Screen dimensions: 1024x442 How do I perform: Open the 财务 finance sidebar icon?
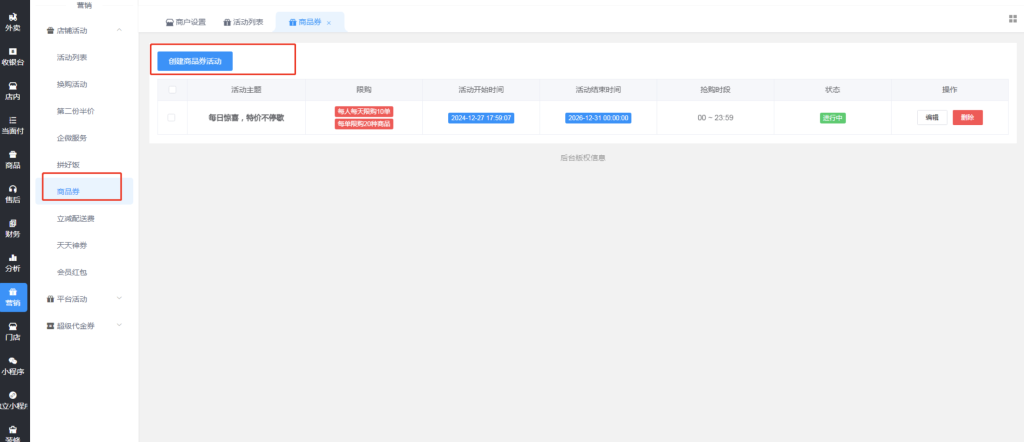[x=12, y=228]
